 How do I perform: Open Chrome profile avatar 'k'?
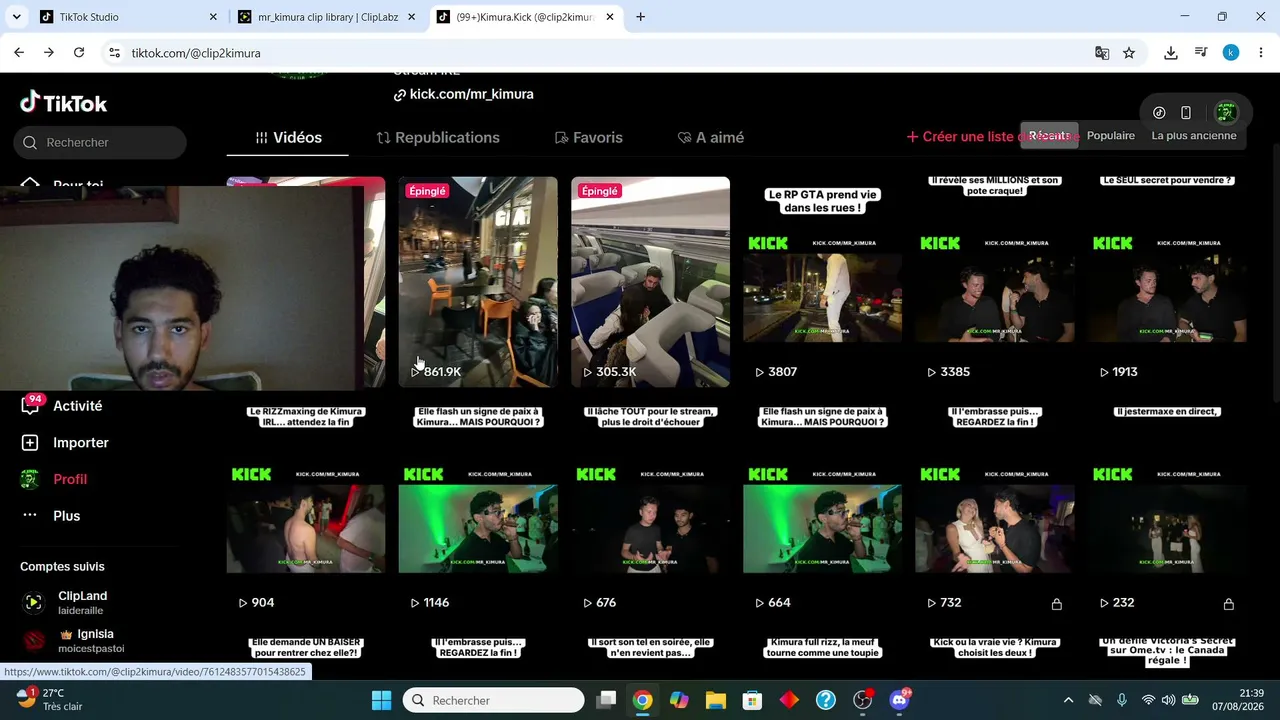click(x=1231, y=53)
